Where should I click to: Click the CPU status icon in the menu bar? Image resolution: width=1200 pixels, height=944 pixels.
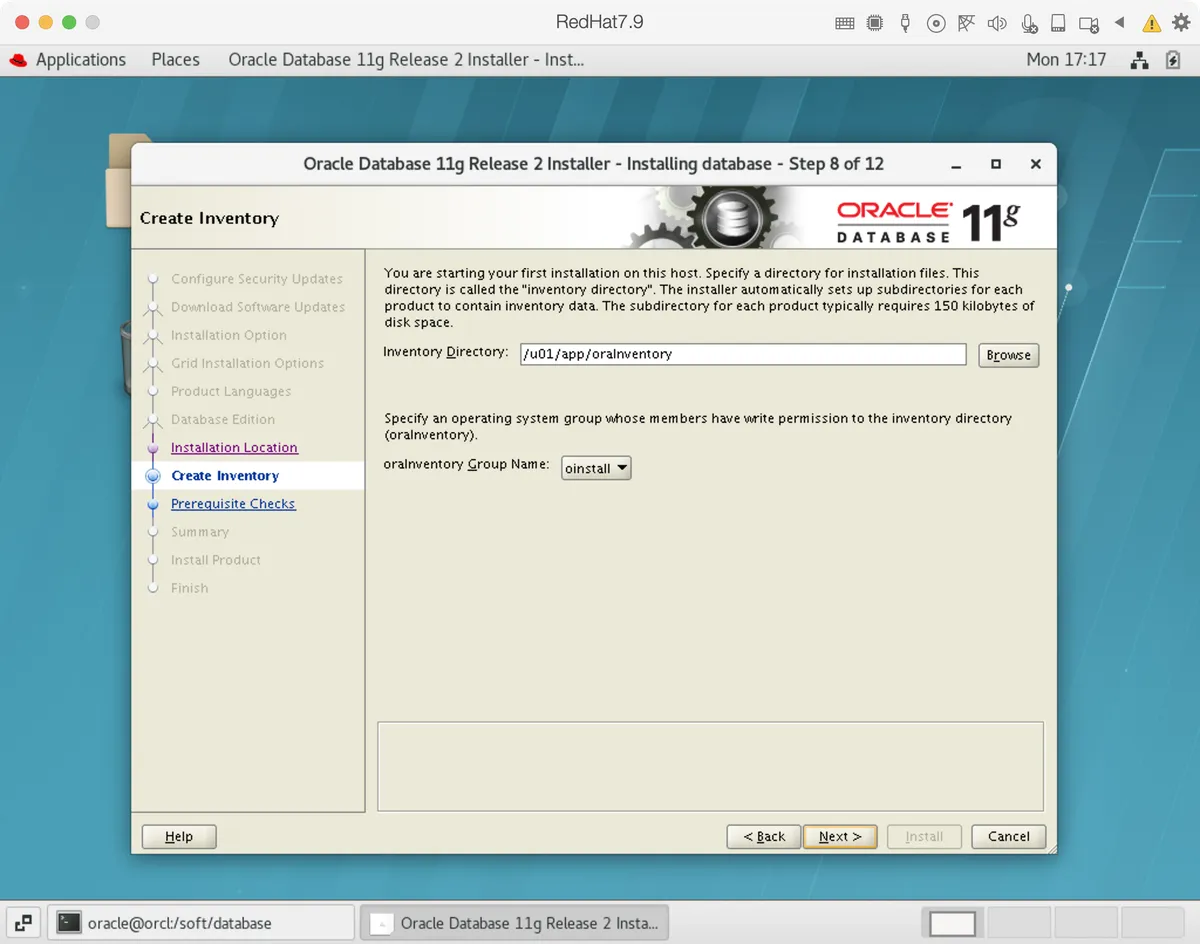click(874, 22)
